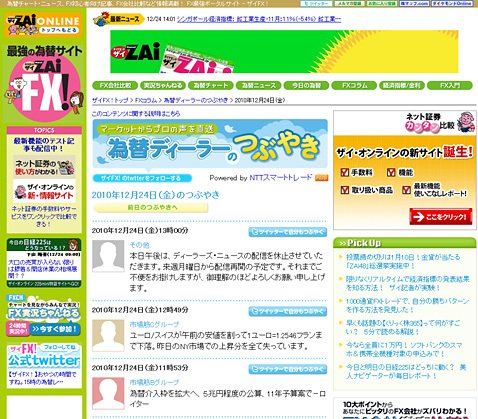Click the sidebar ネット証券の手数料やサービス text link
Image resolution: width=478 pixels, height=419 pixels.
(x=44, y=216)
